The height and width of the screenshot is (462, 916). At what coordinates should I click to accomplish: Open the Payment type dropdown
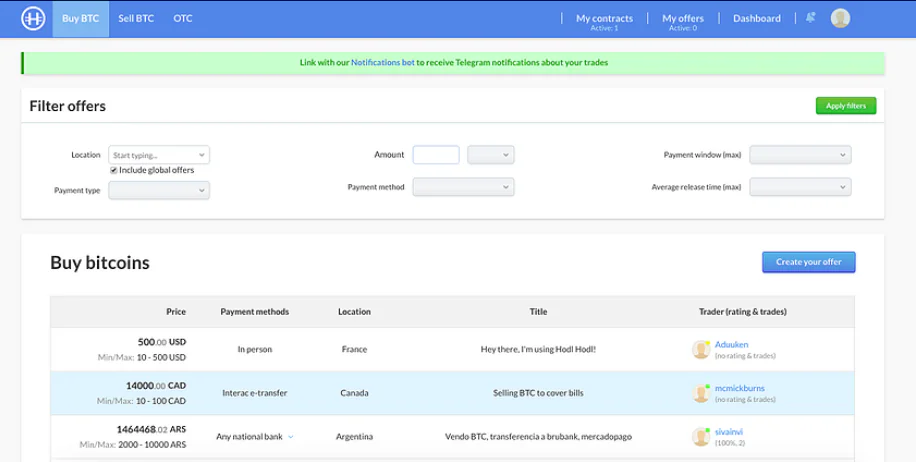click(x=159, y=190)
